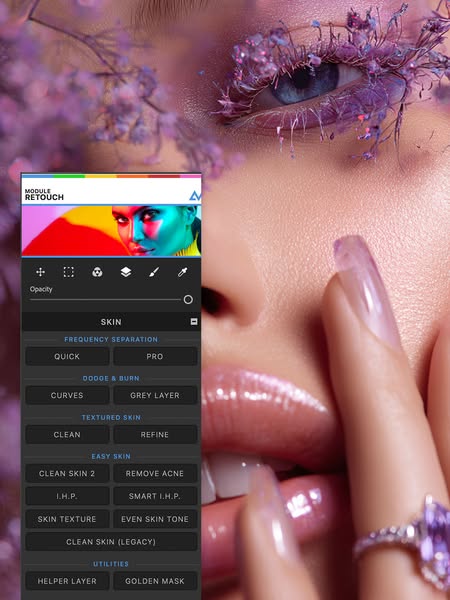450x600 pixels.
Task: Run QUICK frequency separation
Action: [67, 356]
